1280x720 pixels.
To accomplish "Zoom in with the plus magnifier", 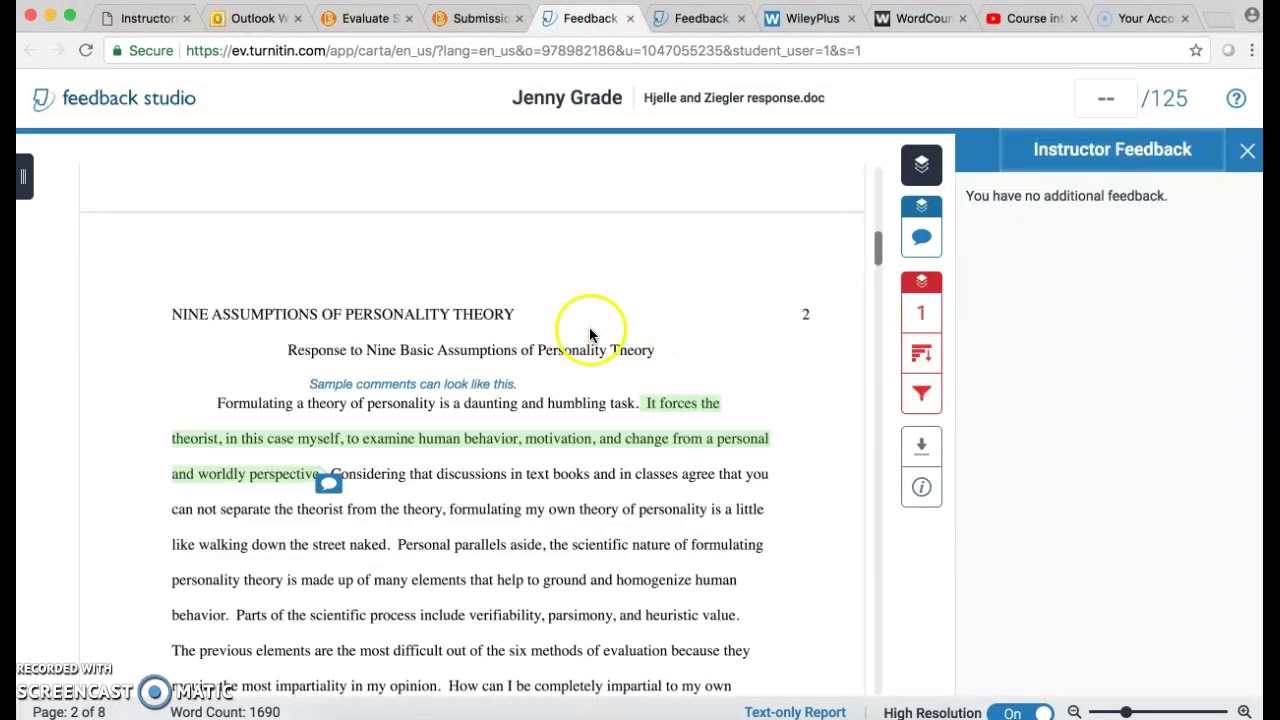I will [1244, 712].
